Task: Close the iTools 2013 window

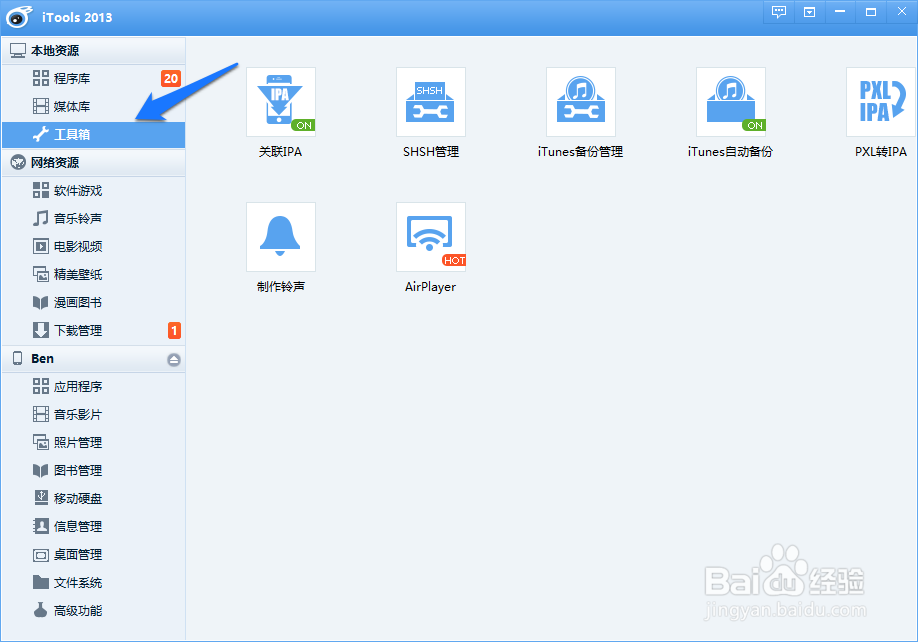Action: (902, 12)
